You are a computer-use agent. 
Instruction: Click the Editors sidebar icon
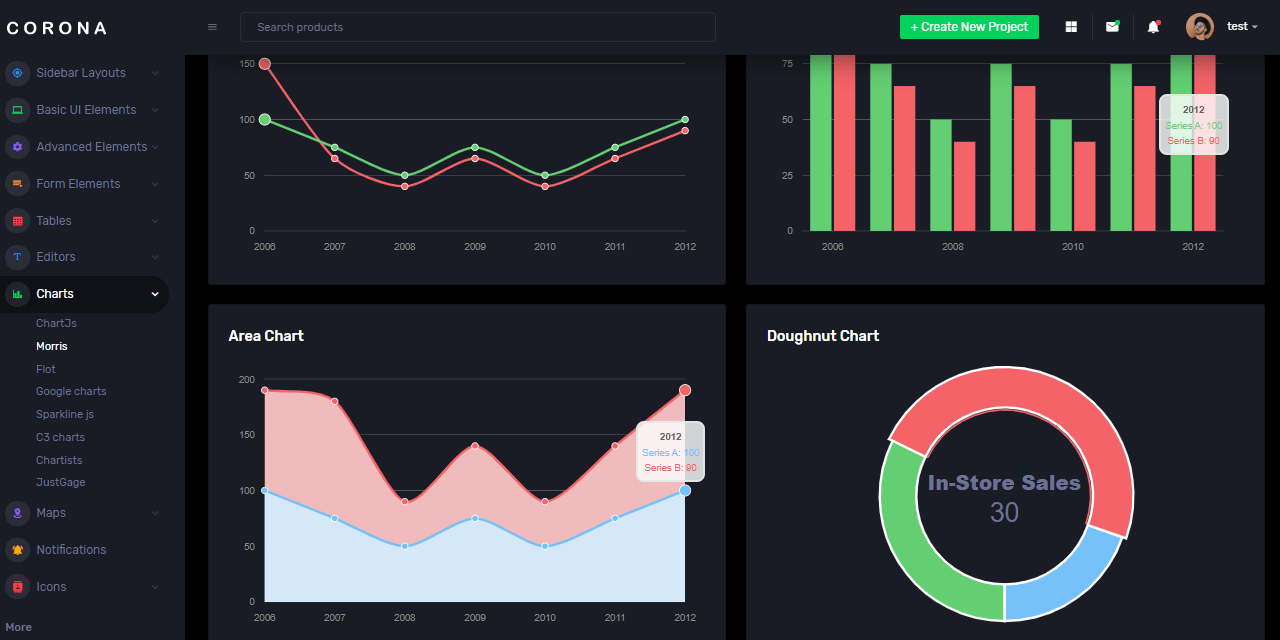pyautogui.click(x=17, y=257)
